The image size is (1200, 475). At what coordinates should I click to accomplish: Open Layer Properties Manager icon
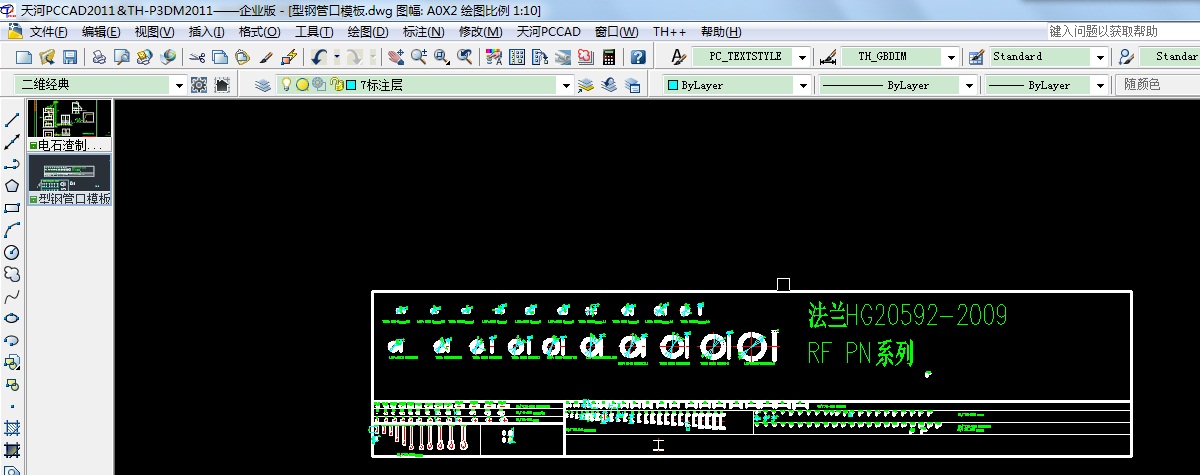[263, 85]
